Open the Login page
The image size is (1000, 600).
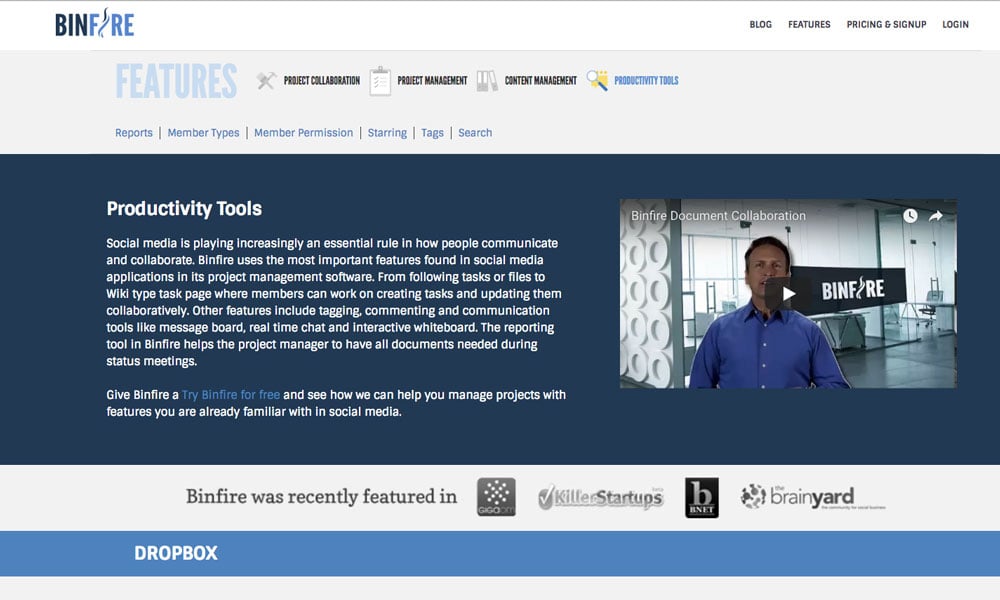(955, 24)
